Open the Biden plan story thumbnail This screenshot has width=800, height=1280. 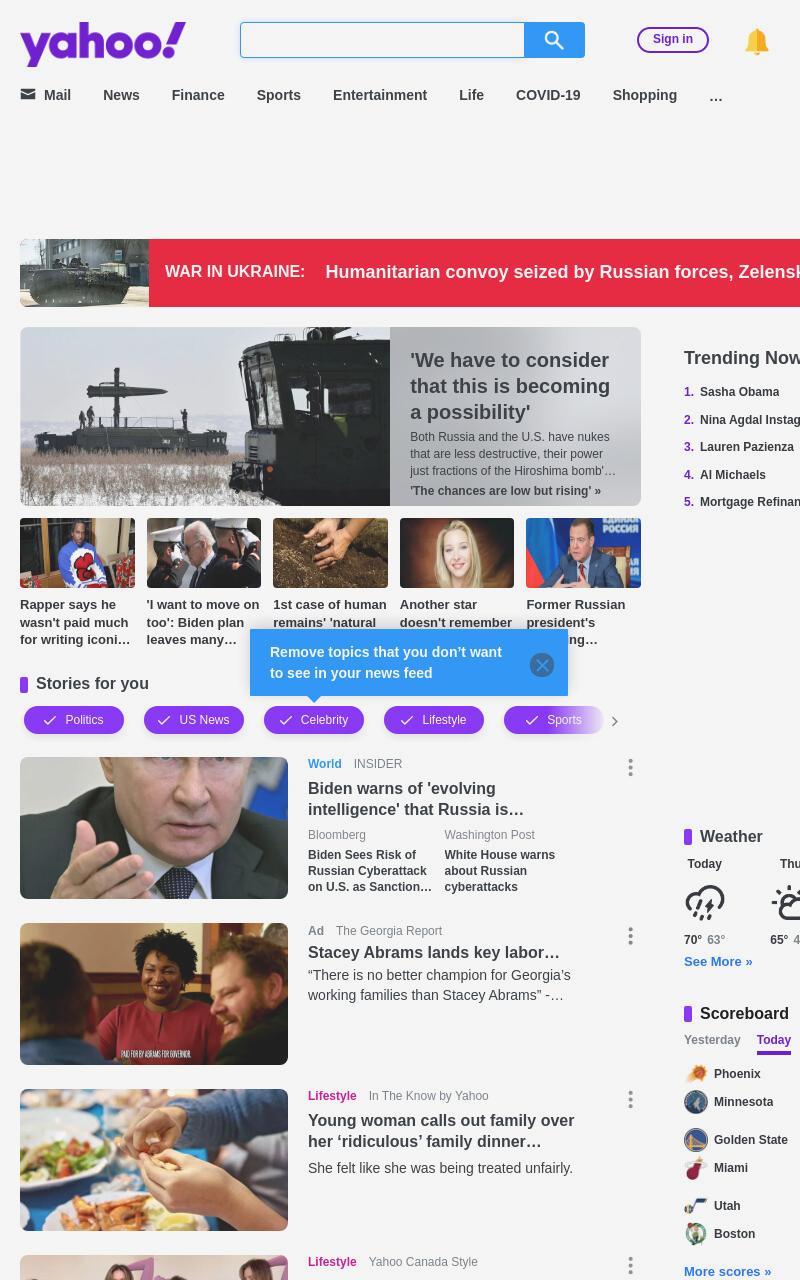click(204, 553)
